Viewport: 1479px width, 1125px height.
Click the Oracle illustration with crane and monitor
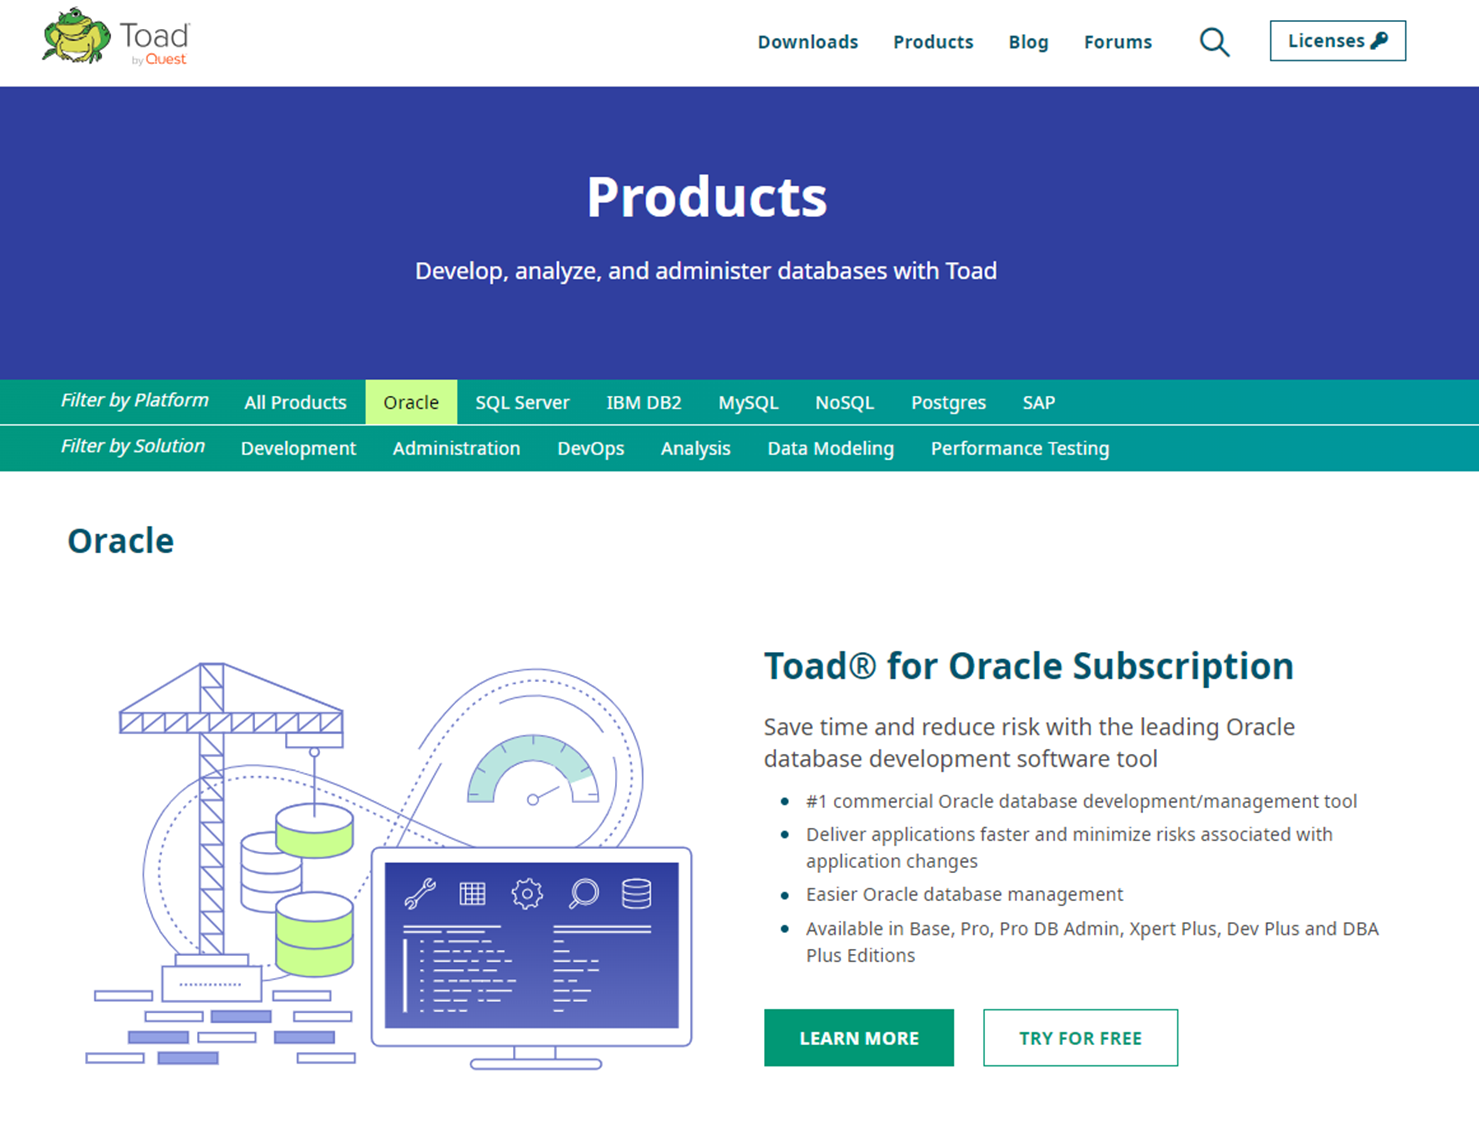(x=390, y=865)
